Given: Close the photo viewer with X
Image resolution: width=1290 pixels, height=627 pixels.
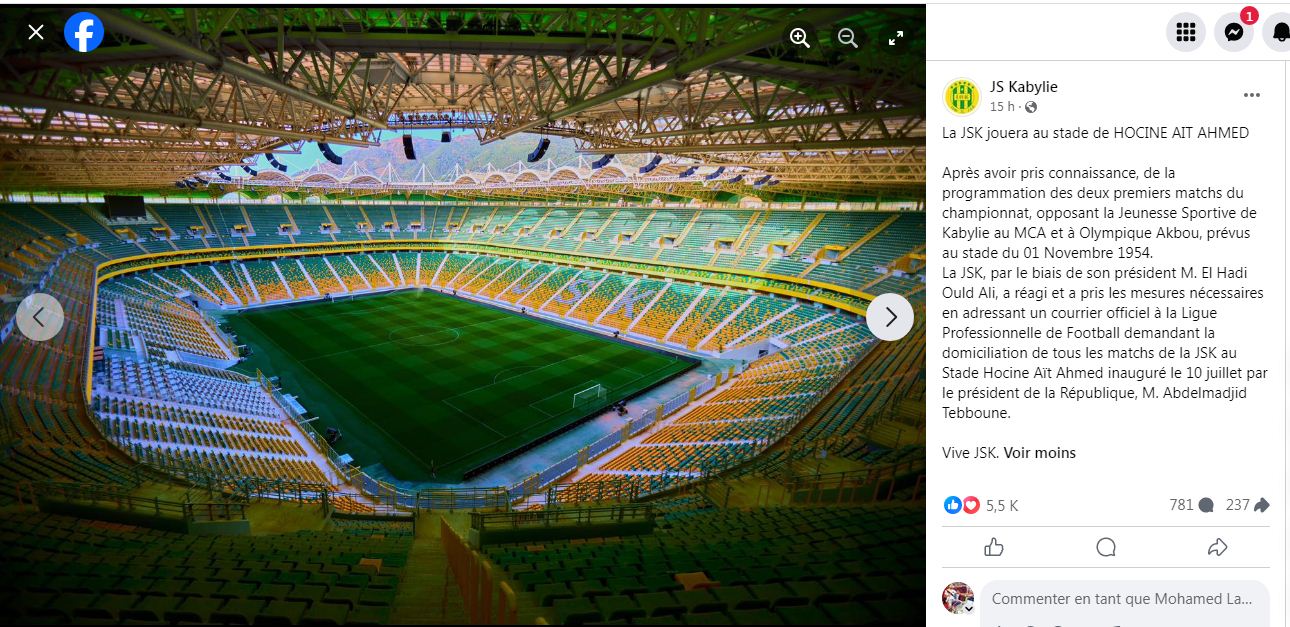Looking at the screenshot, I should [36, 32].
